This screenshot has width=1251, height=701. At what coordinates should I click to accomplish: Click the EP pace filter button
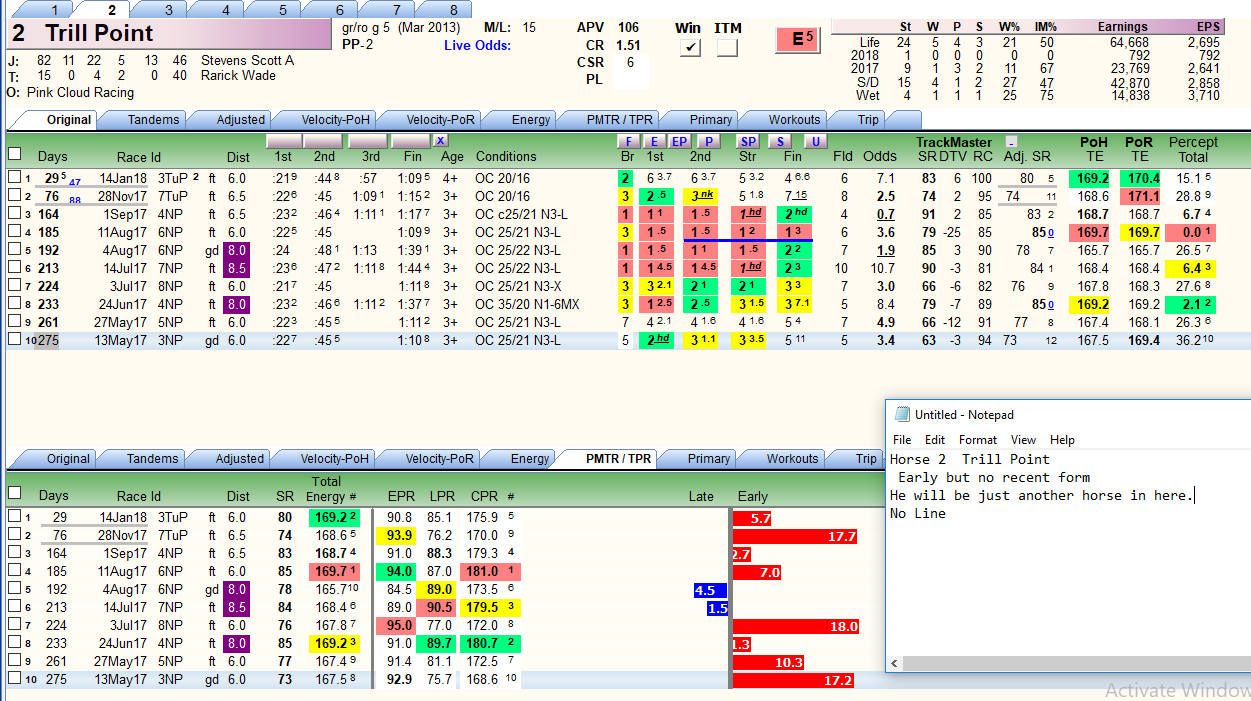679,141
